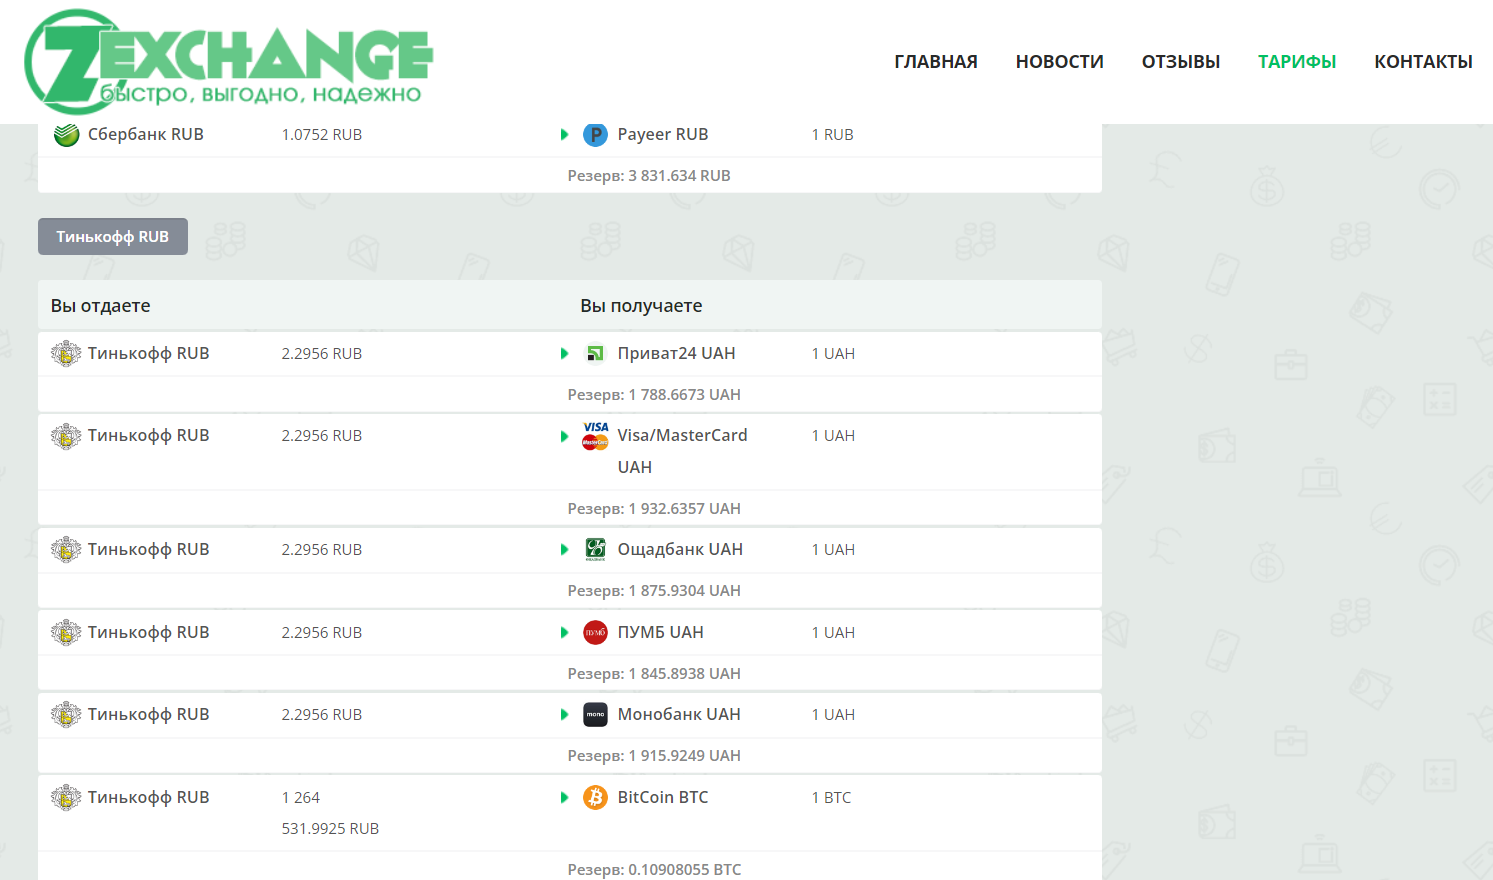The height and width of the screenshot is (880, 1493).
Task: Click the orange BitCoin icon
Action: point(595,797)
